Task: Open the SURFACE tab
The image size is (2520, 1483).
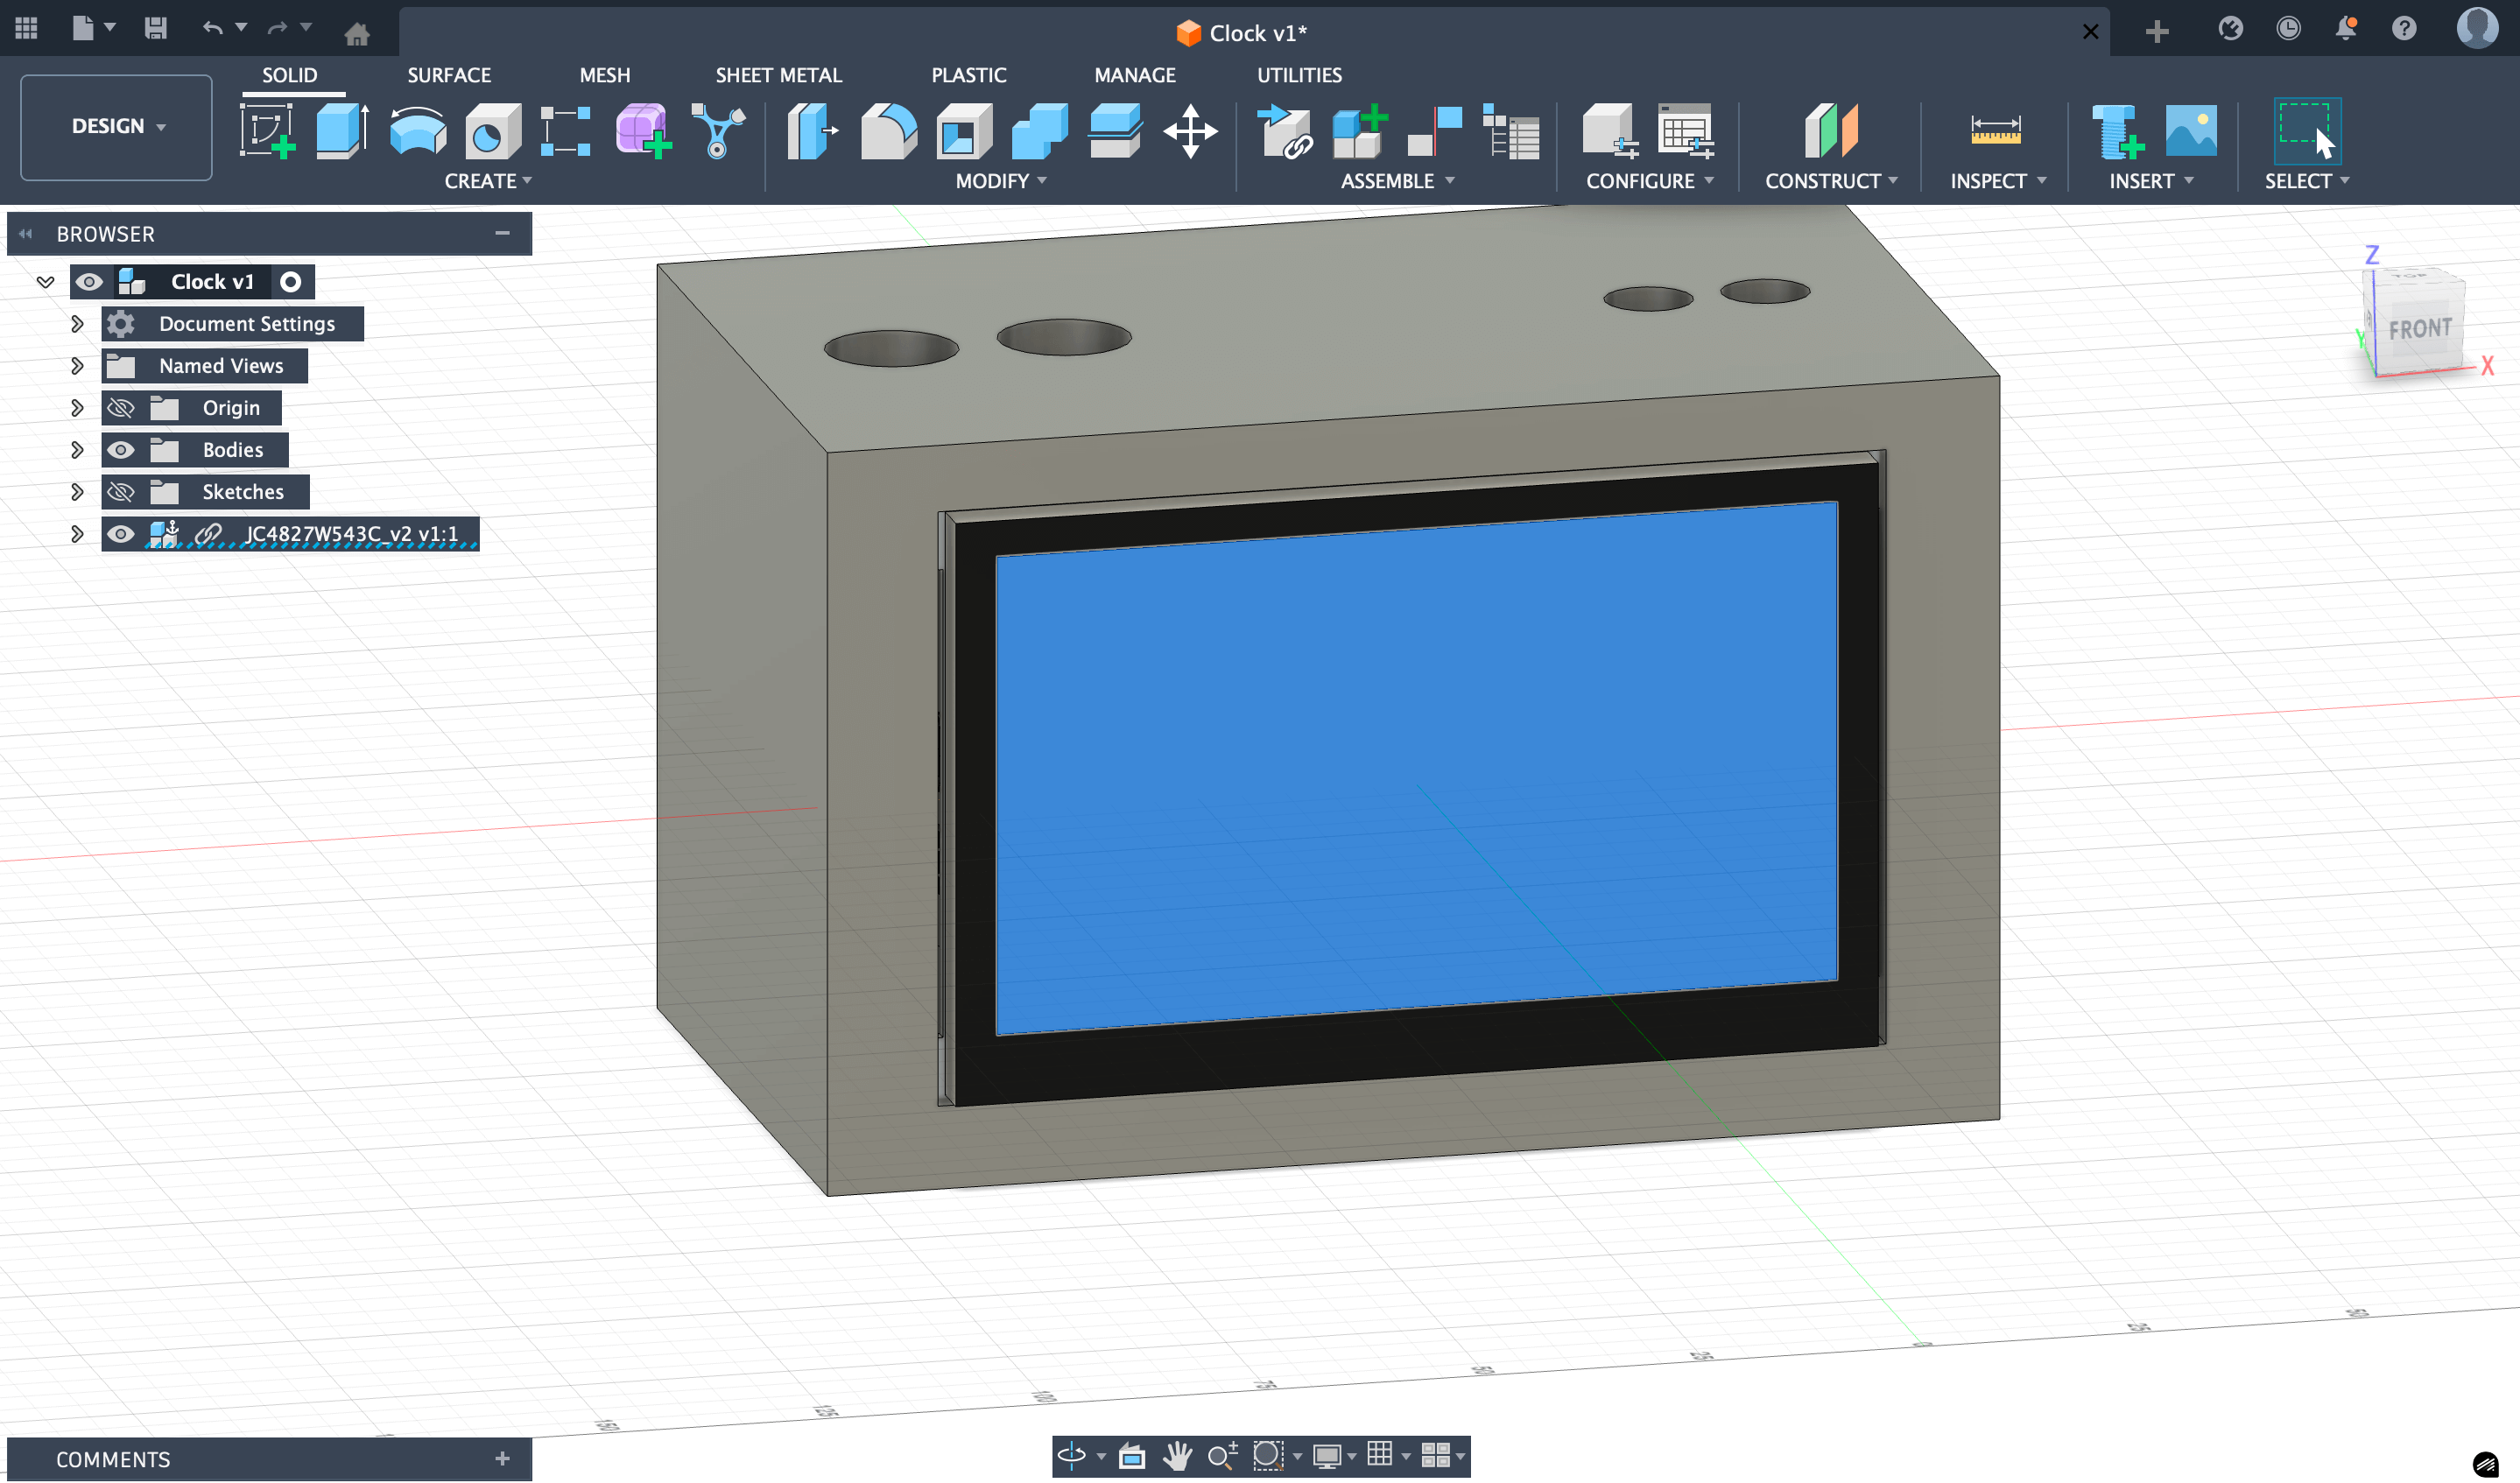Action: click(x=449, y=75)
